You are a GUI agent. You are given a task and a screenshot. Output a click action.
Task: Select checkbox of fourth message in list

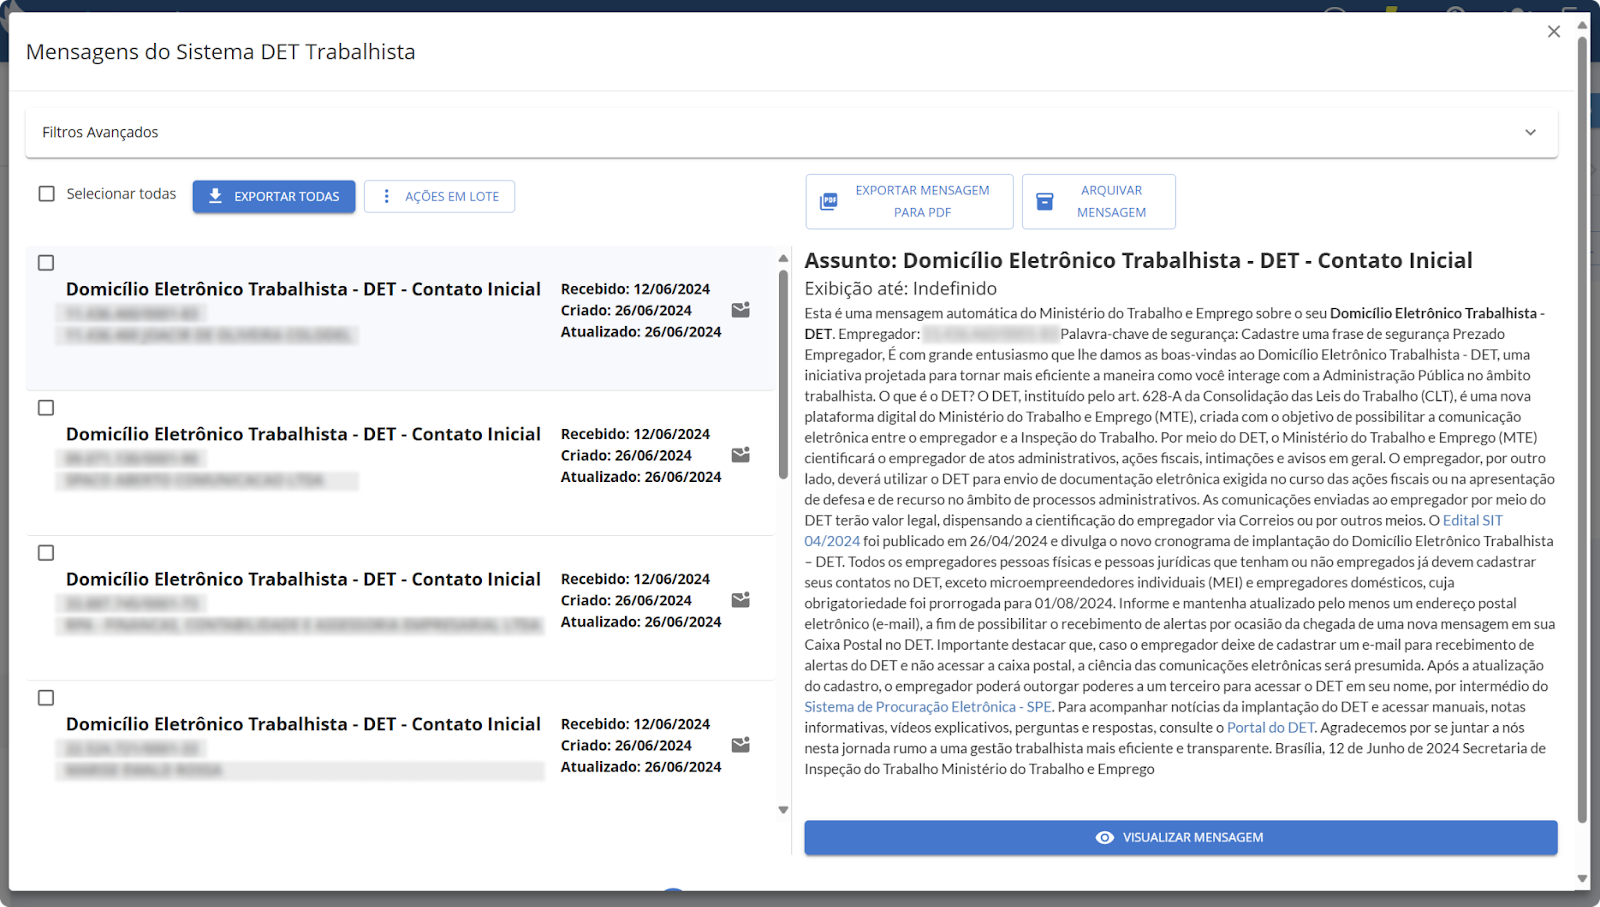[x=46, y=698]
